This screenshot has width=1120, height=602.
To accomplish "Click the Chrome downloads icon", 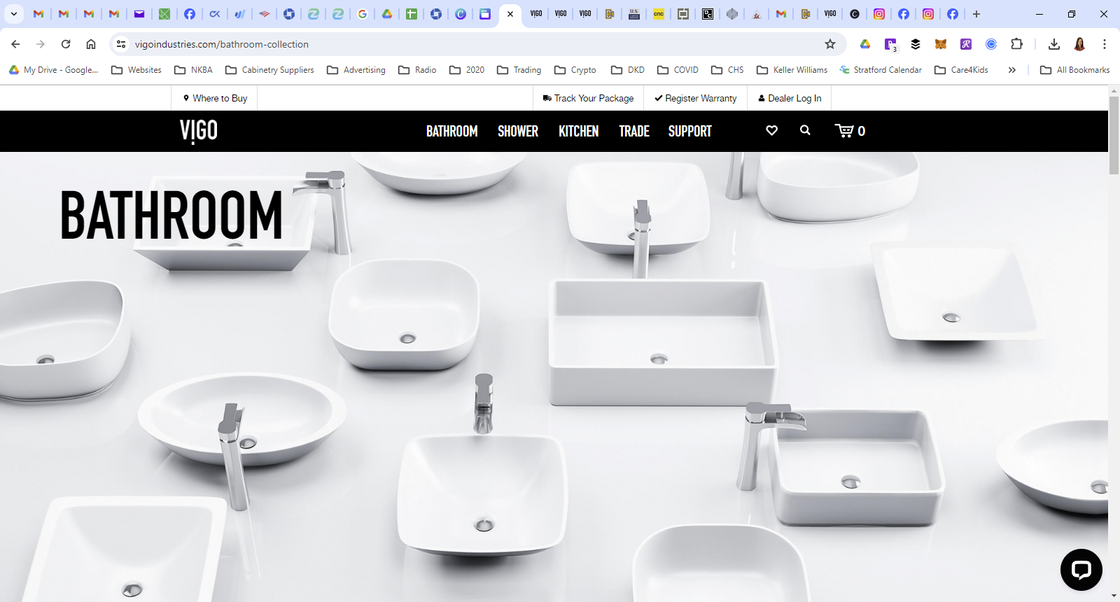I will point(1053,44).
